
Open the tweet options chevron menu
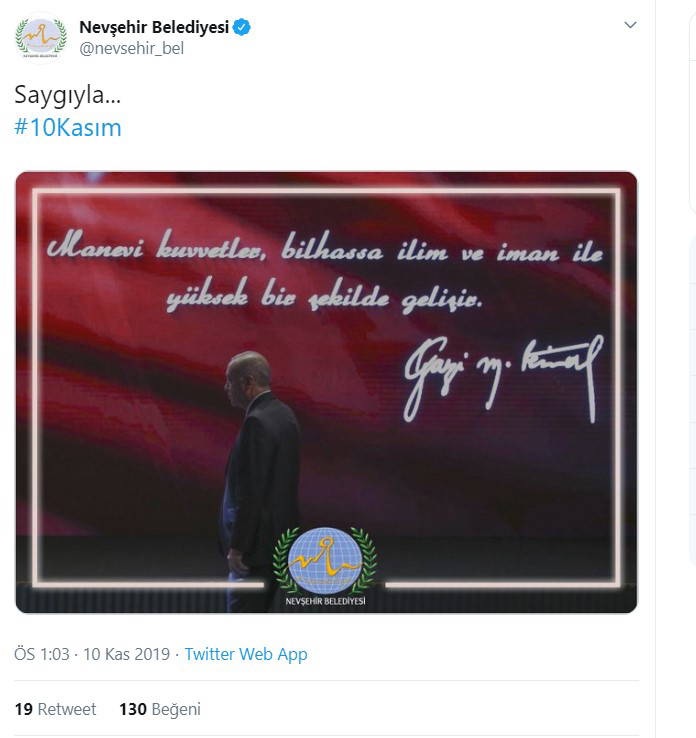(x=630, y=25)
